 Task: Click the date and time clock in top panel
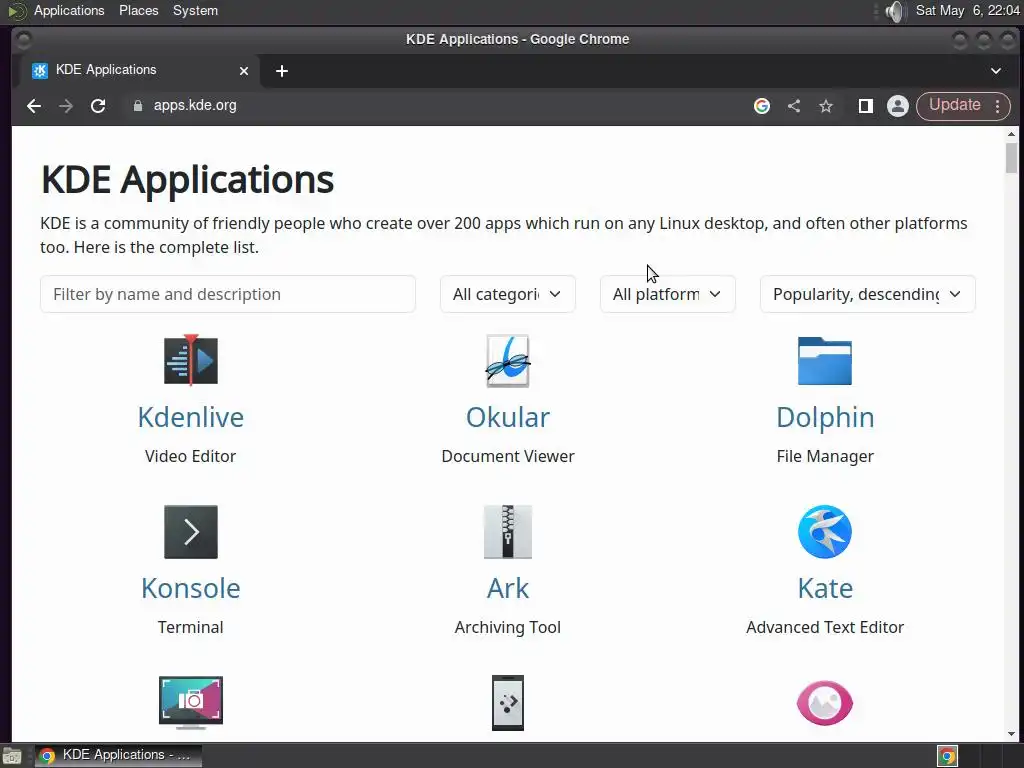click(967, 10)
